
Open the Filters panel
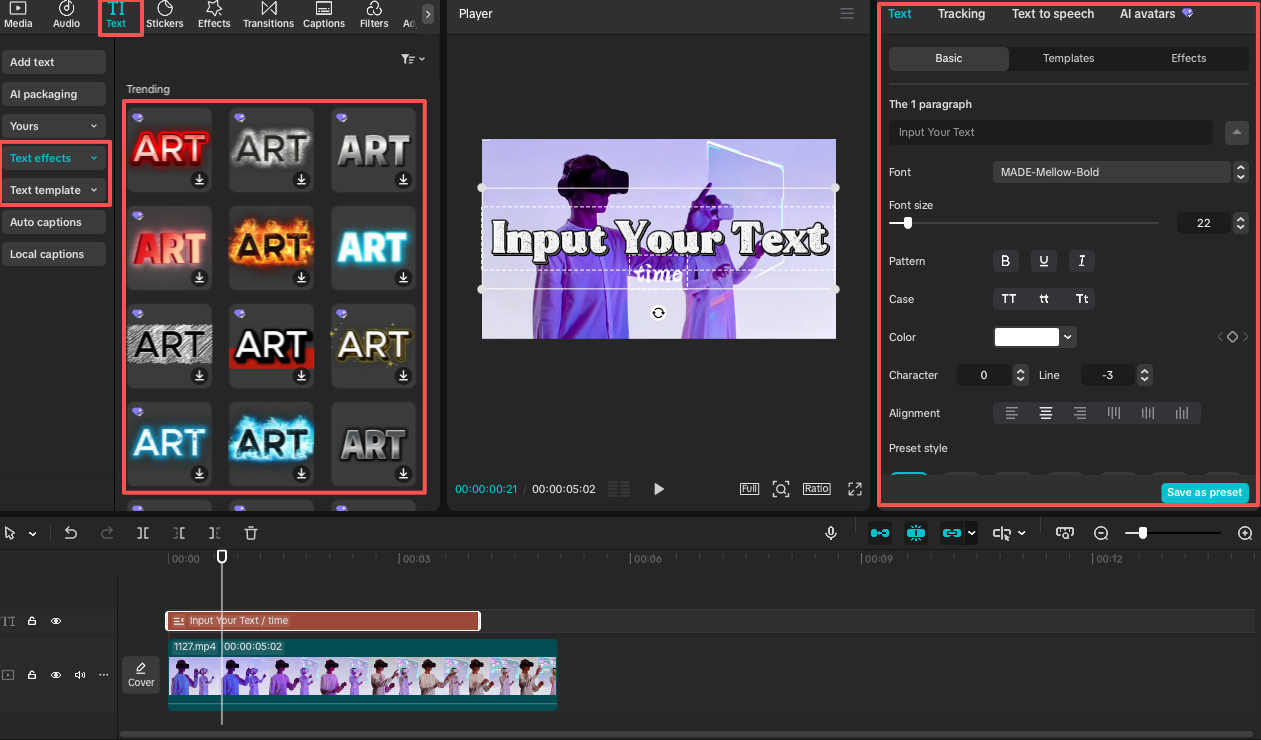point(373,16)
